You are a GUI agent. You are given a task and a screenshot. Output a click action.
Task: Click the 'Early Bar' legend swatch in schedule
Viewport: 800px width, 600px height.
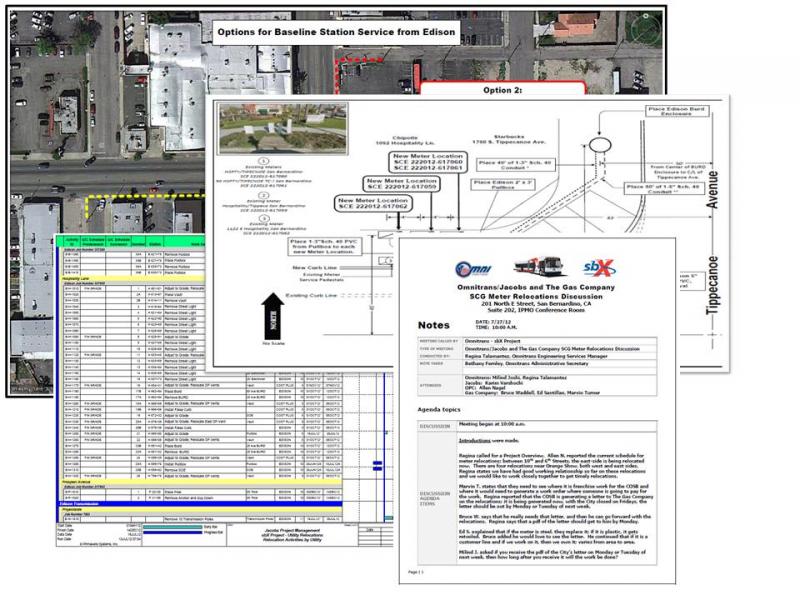pyautogui.click(x=172, y=527)
